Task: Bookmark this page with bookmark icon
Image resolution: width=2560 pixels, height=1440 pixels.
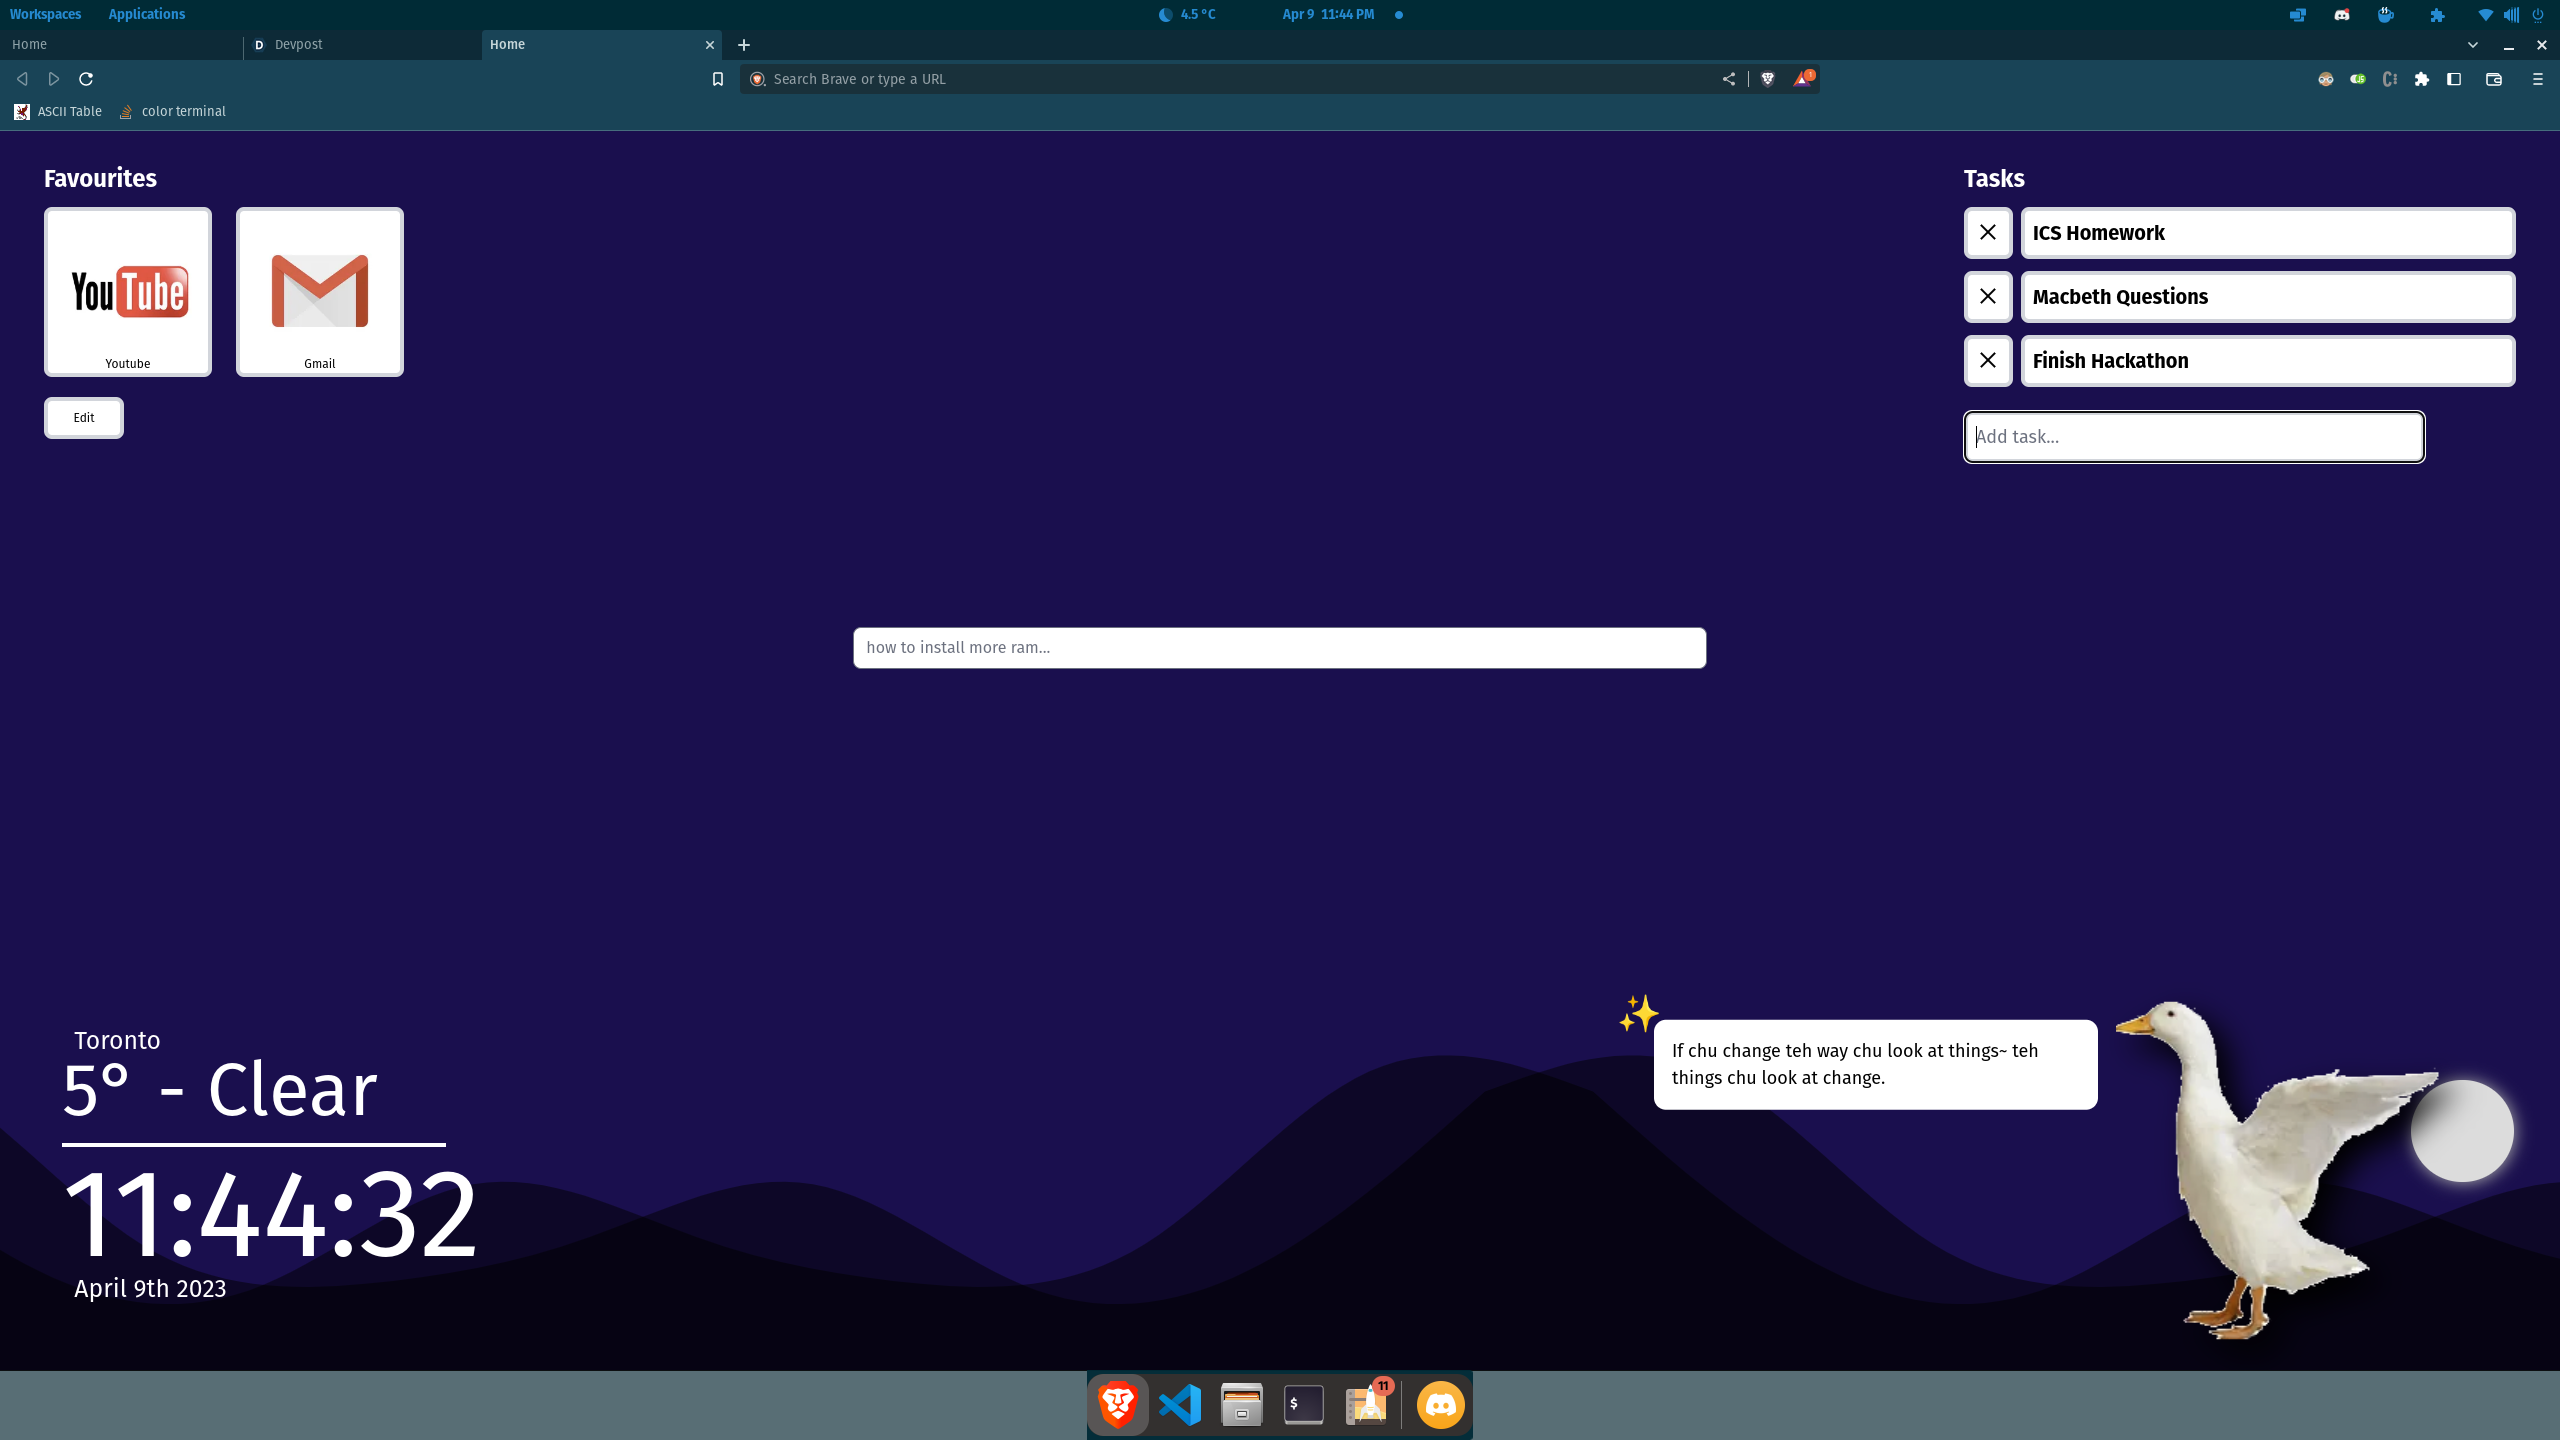Action: pos(717,79)
